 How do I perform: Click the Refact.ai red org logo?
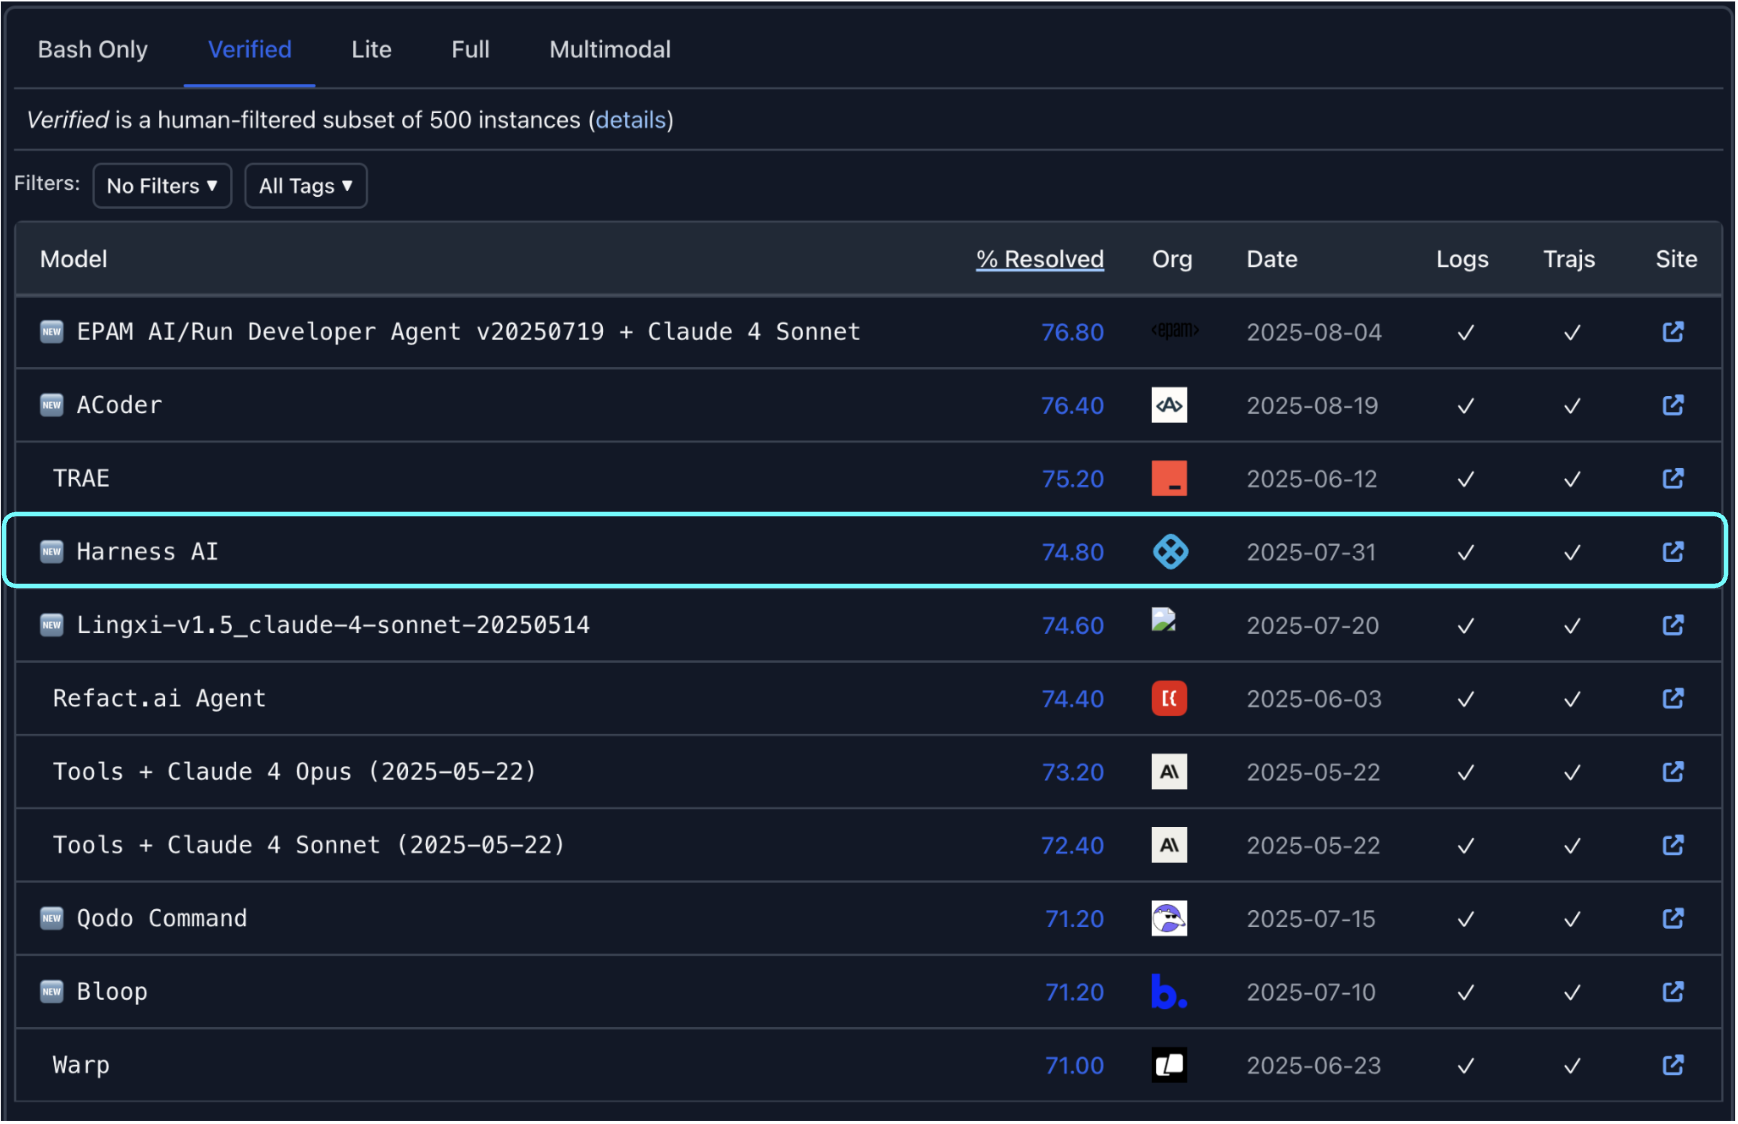(1169, 698)
